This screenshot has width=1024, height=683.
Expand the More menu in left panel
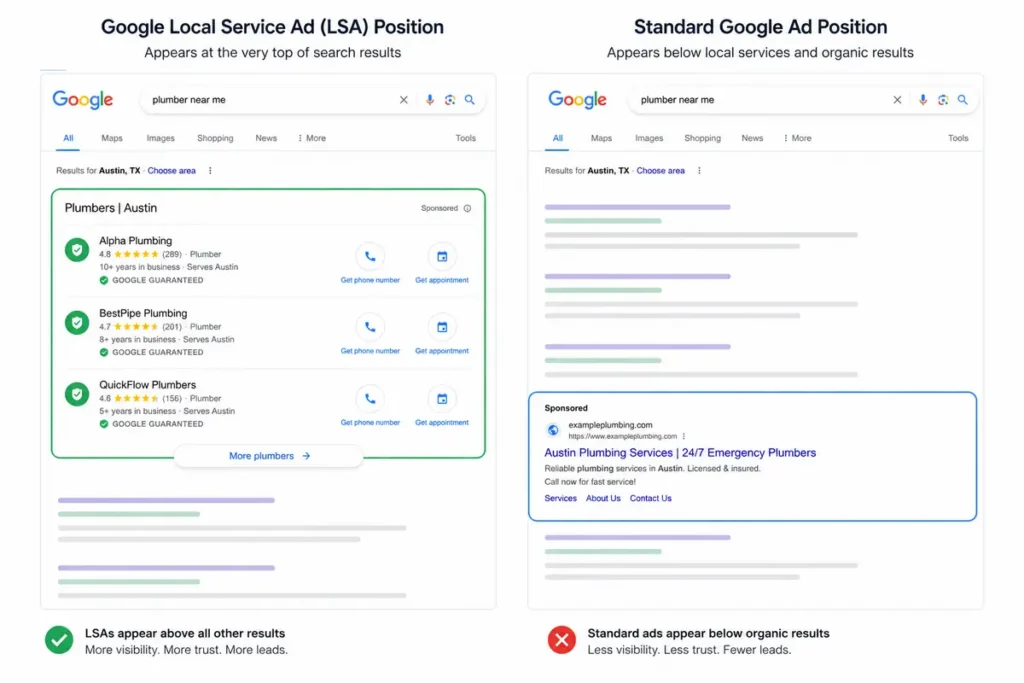tap(312, 138)
